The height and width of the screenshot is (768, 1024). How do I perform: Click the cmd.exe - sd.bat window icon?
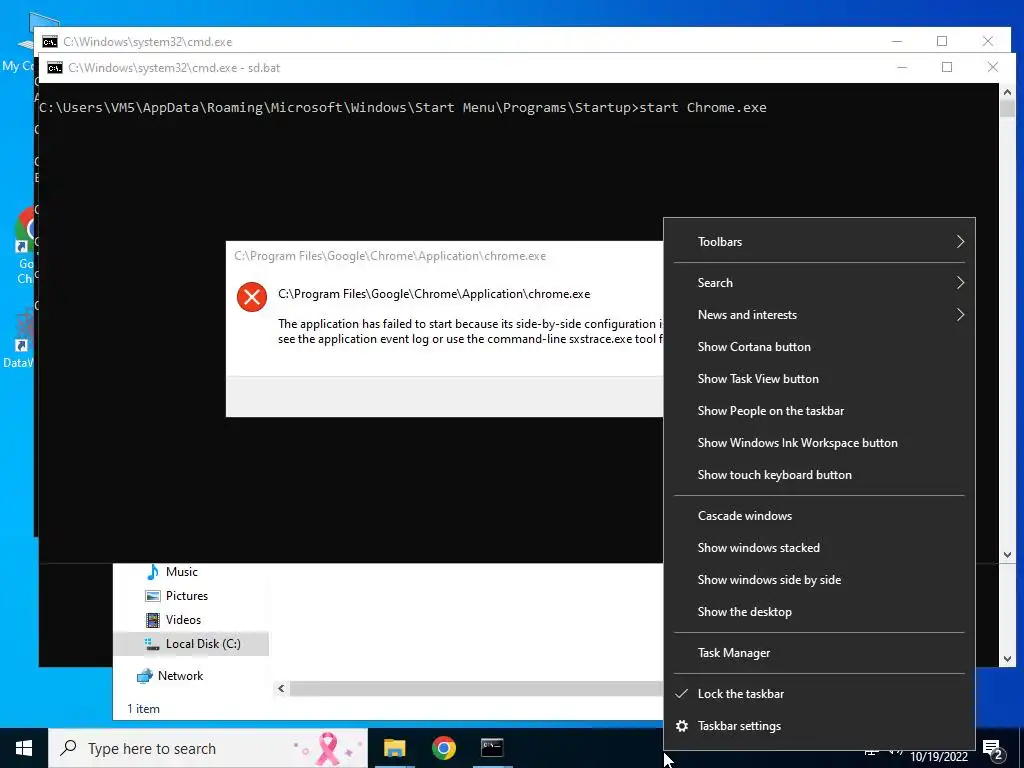[x=55, y=68]
